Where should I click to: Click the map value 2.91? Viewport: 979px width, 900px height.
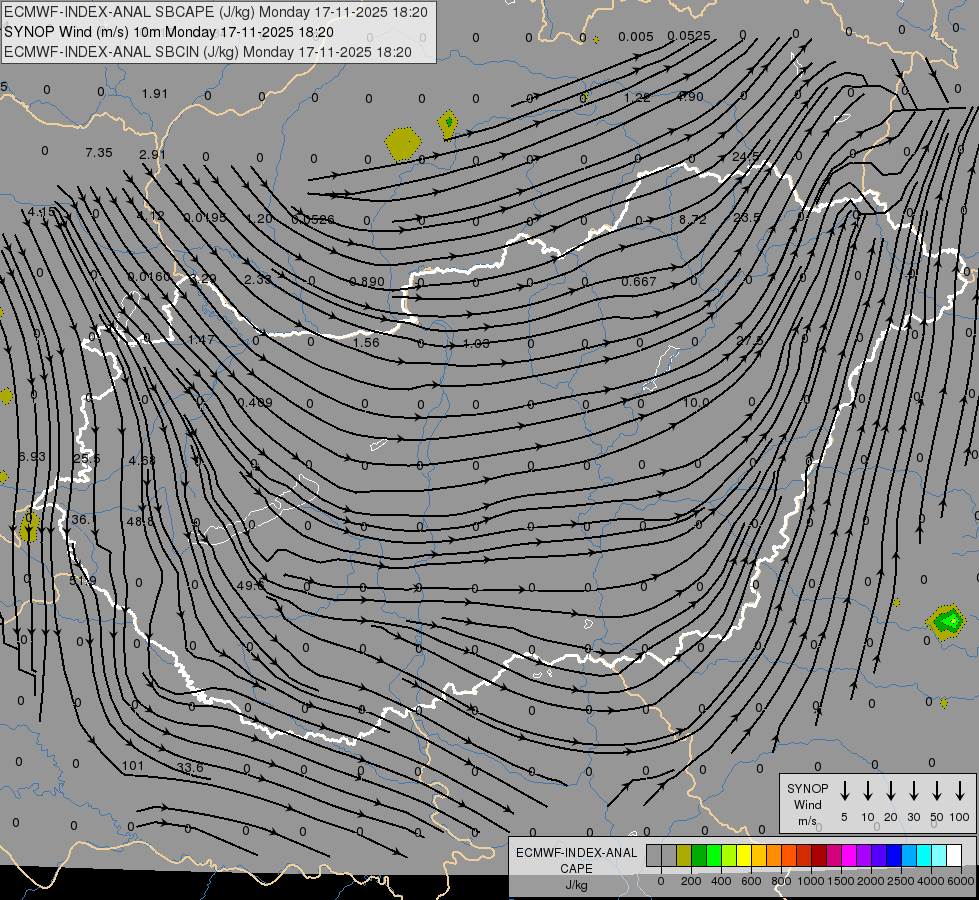152,154
